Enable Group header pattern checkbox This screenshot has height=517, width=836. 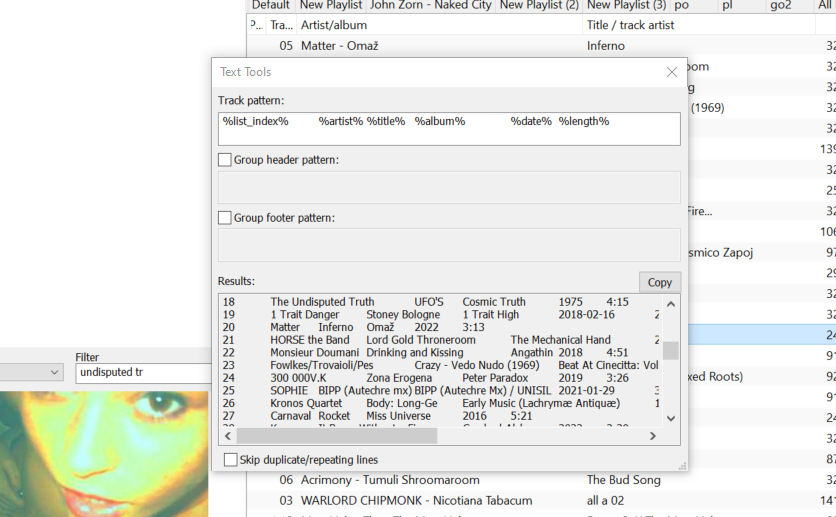(x=225, y=160)
